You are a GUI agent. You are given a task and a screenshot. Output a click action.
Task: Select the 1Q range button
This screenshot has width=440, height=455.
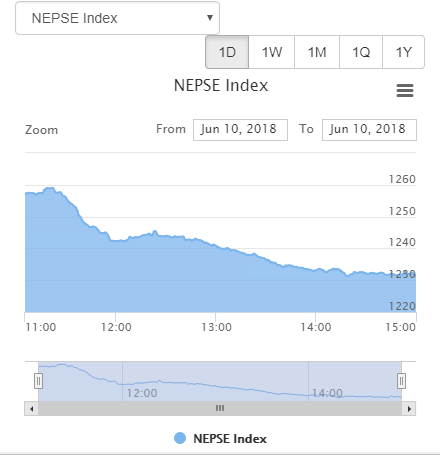(361, 52)
